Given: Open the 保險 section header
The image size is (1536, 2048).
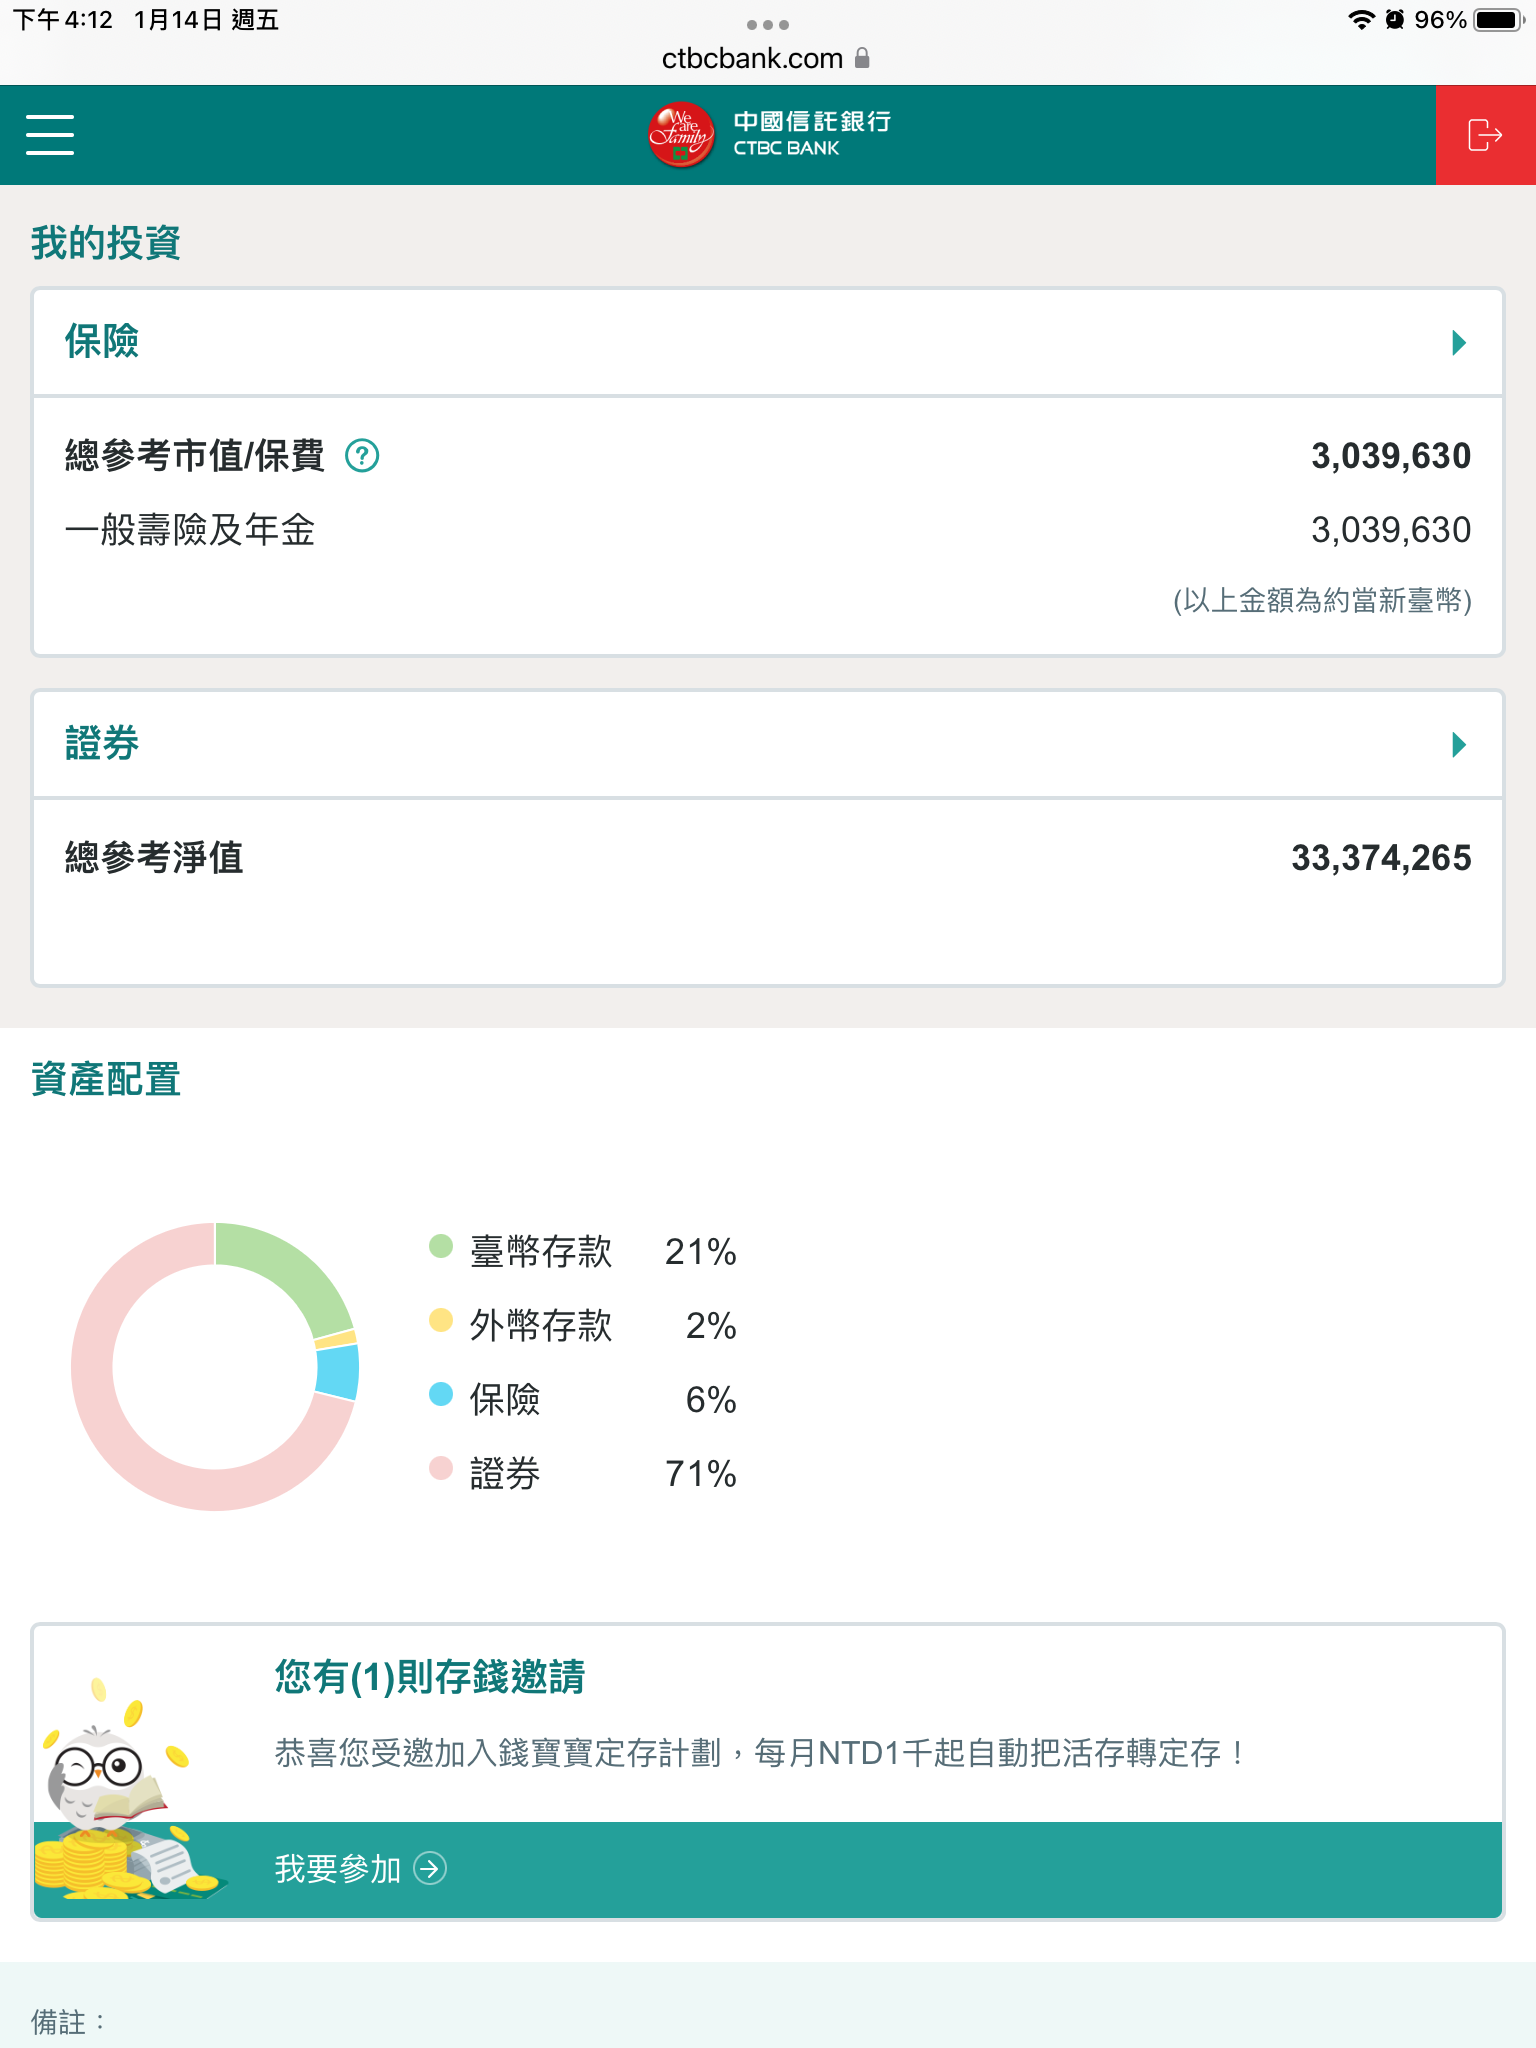Looking at the screenshot, I should pyautogui.click(x=102, y=342).
